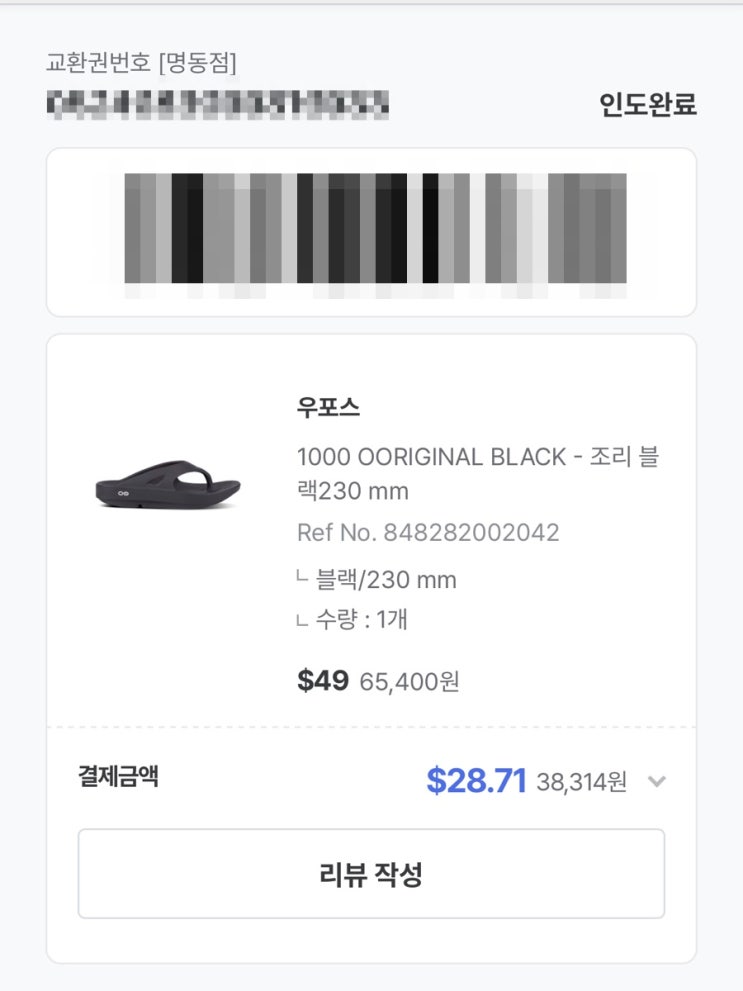
Task: Tap the blurred exchange ticket number
Action: tap(218, 103)
